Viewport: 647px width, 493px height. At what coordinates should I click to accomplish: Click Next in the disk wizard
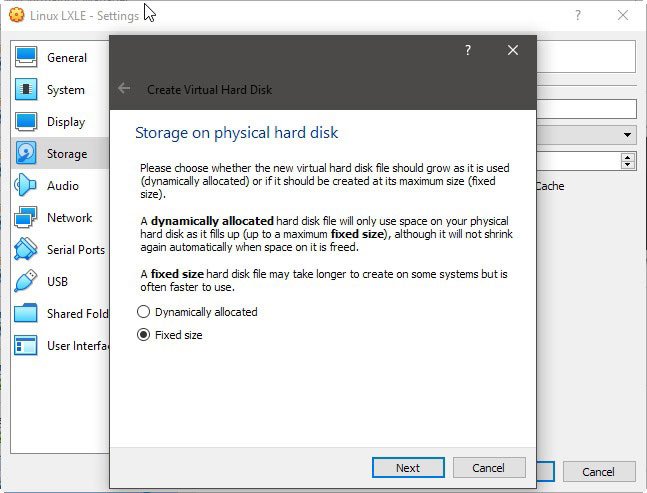tap(408, 467)
